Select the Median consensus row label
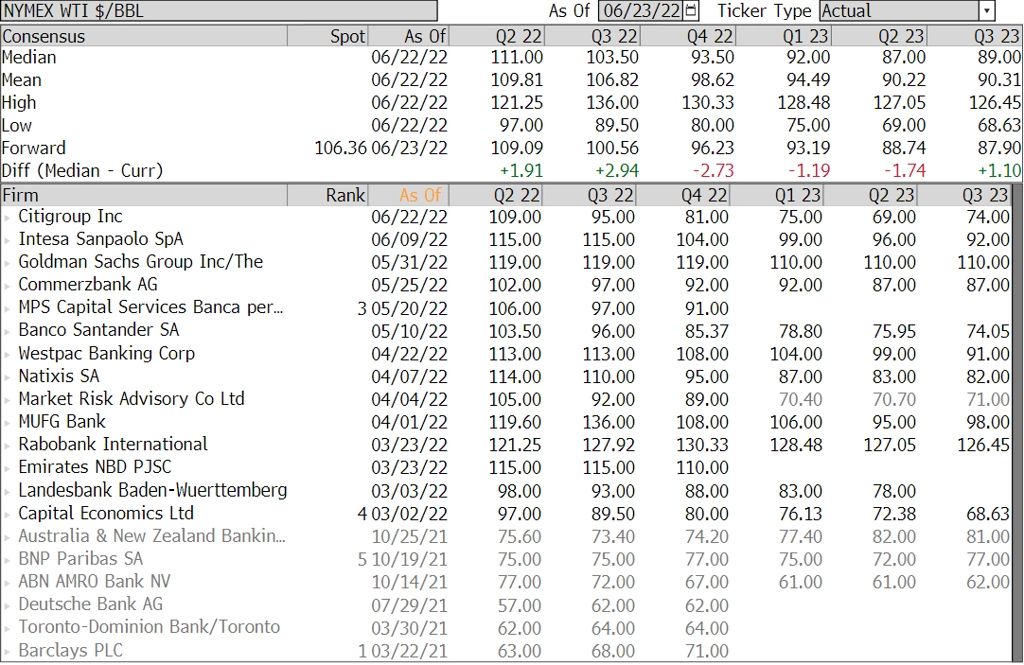 tap(29, 57)
